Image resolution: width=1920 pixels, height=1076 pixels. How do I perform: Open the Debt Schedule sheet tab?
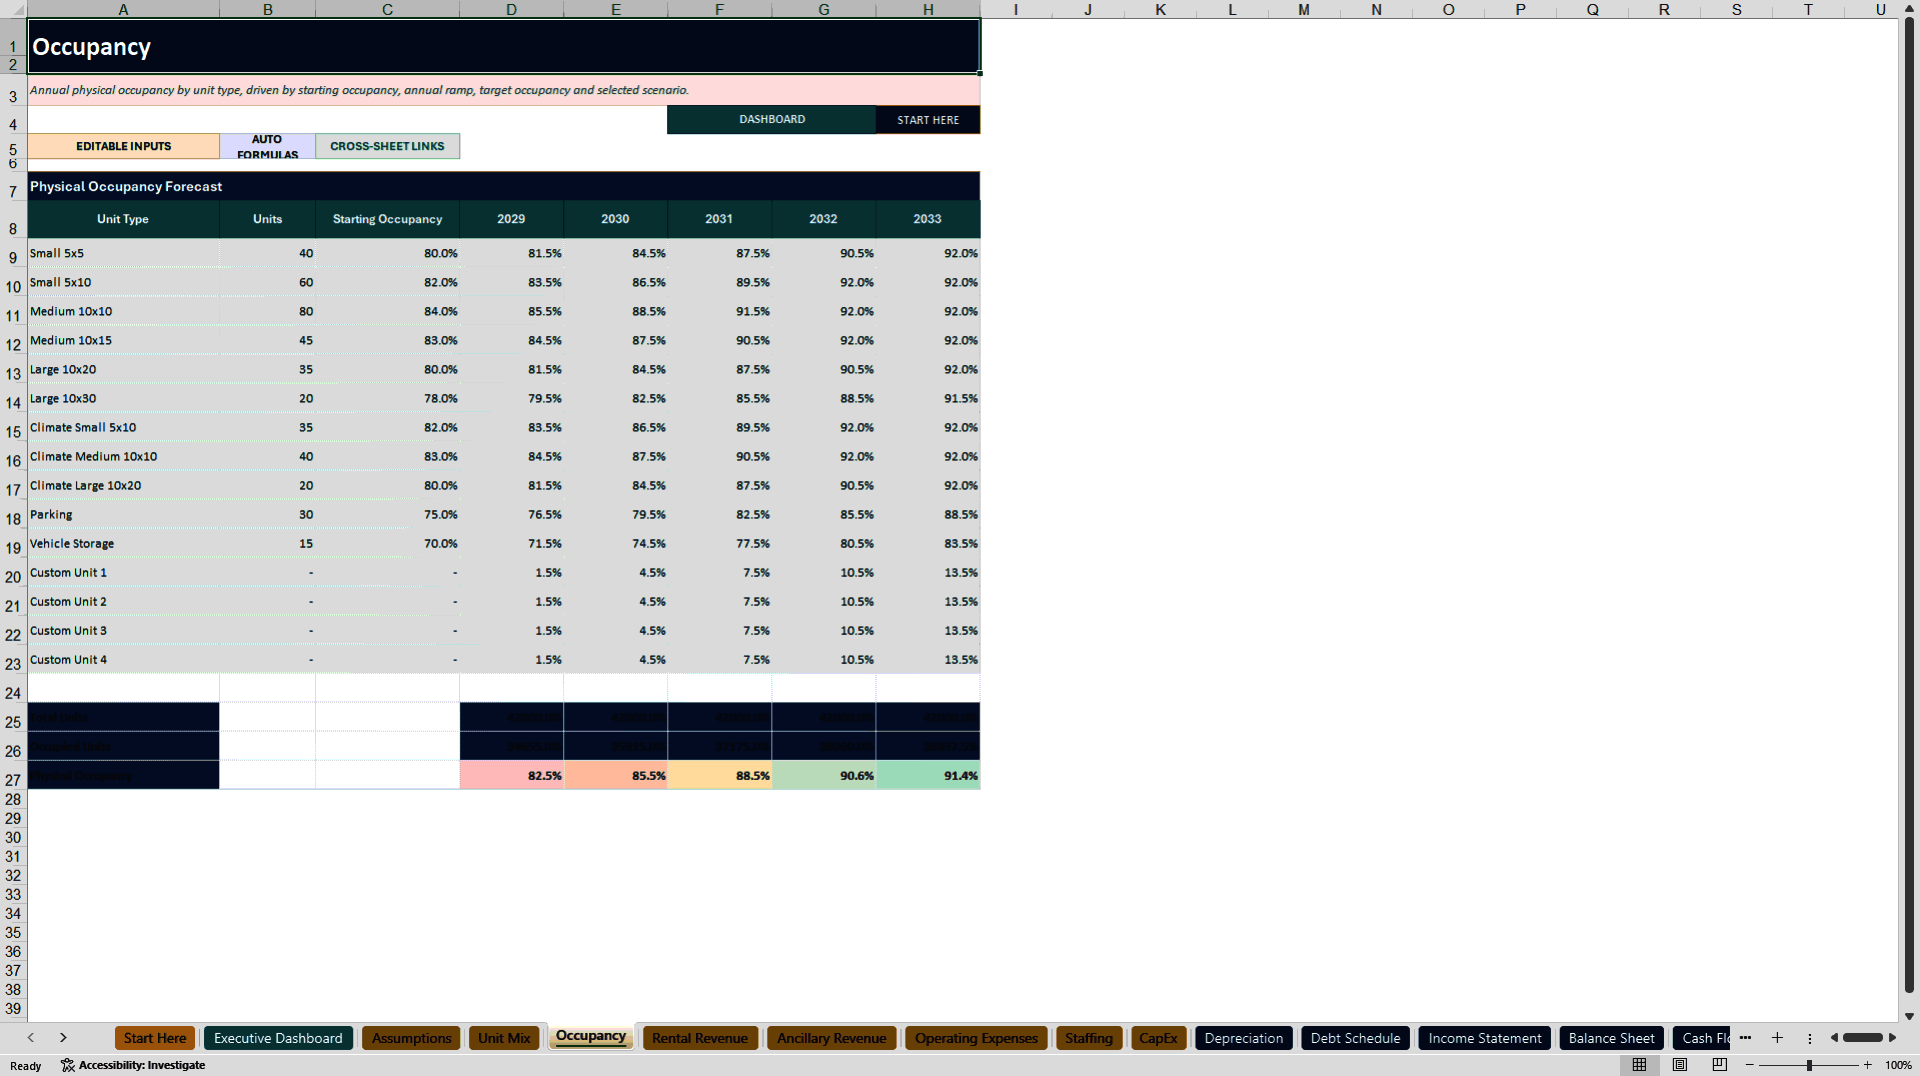(x=1355, y=1038)
